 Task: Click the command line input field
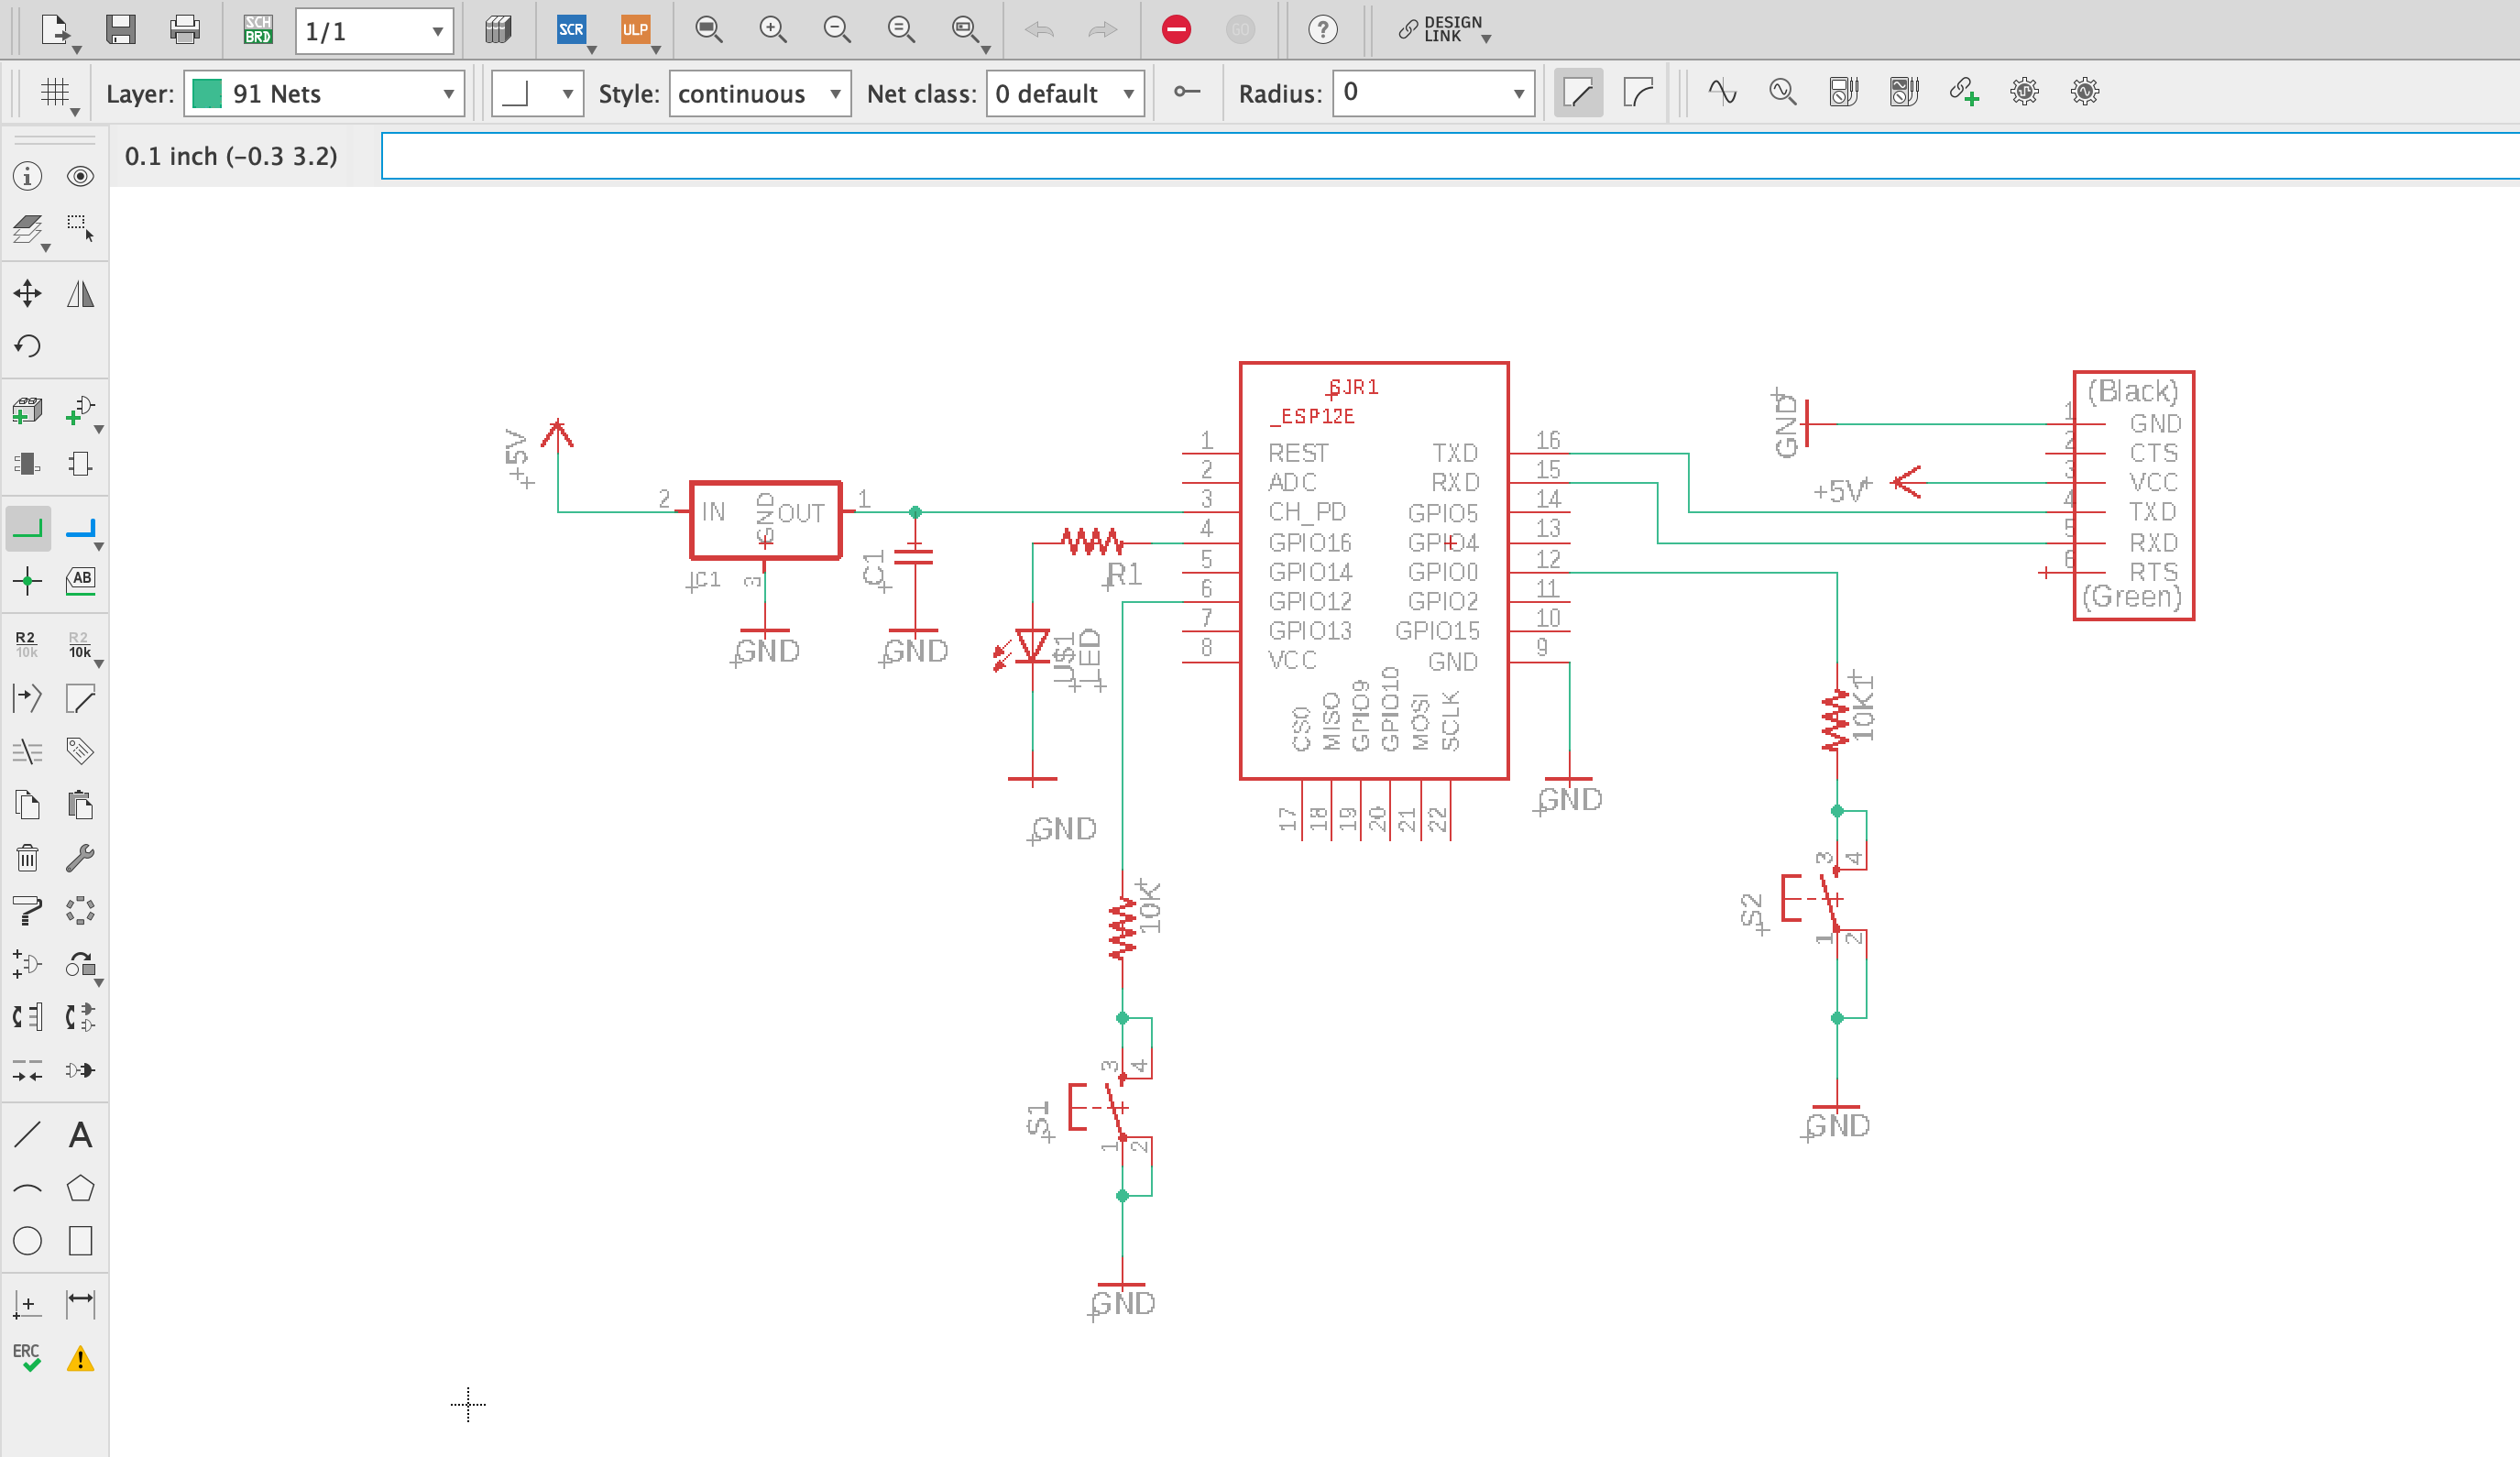click(x=1450, y=157)
